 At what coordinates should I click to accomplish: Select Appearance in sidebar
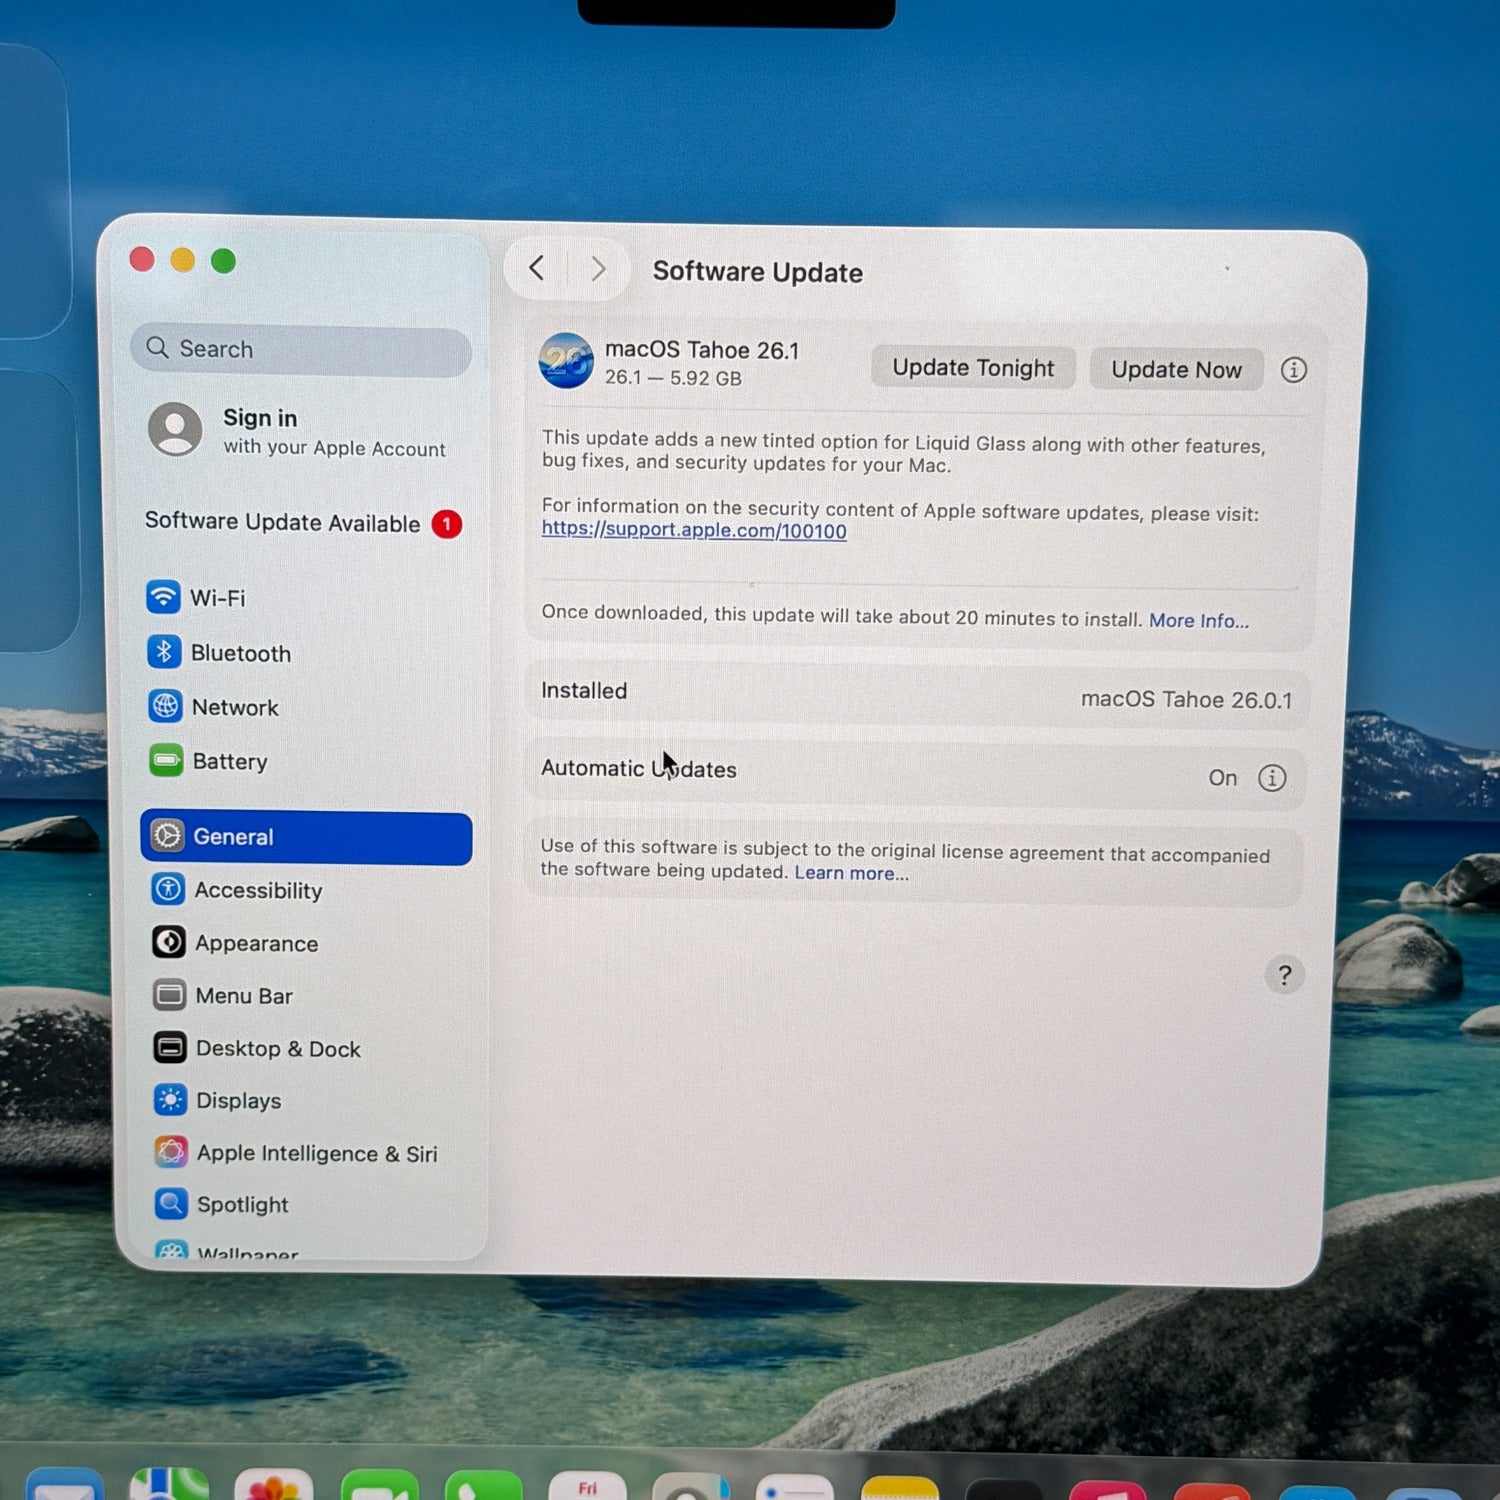pos(256,943)
